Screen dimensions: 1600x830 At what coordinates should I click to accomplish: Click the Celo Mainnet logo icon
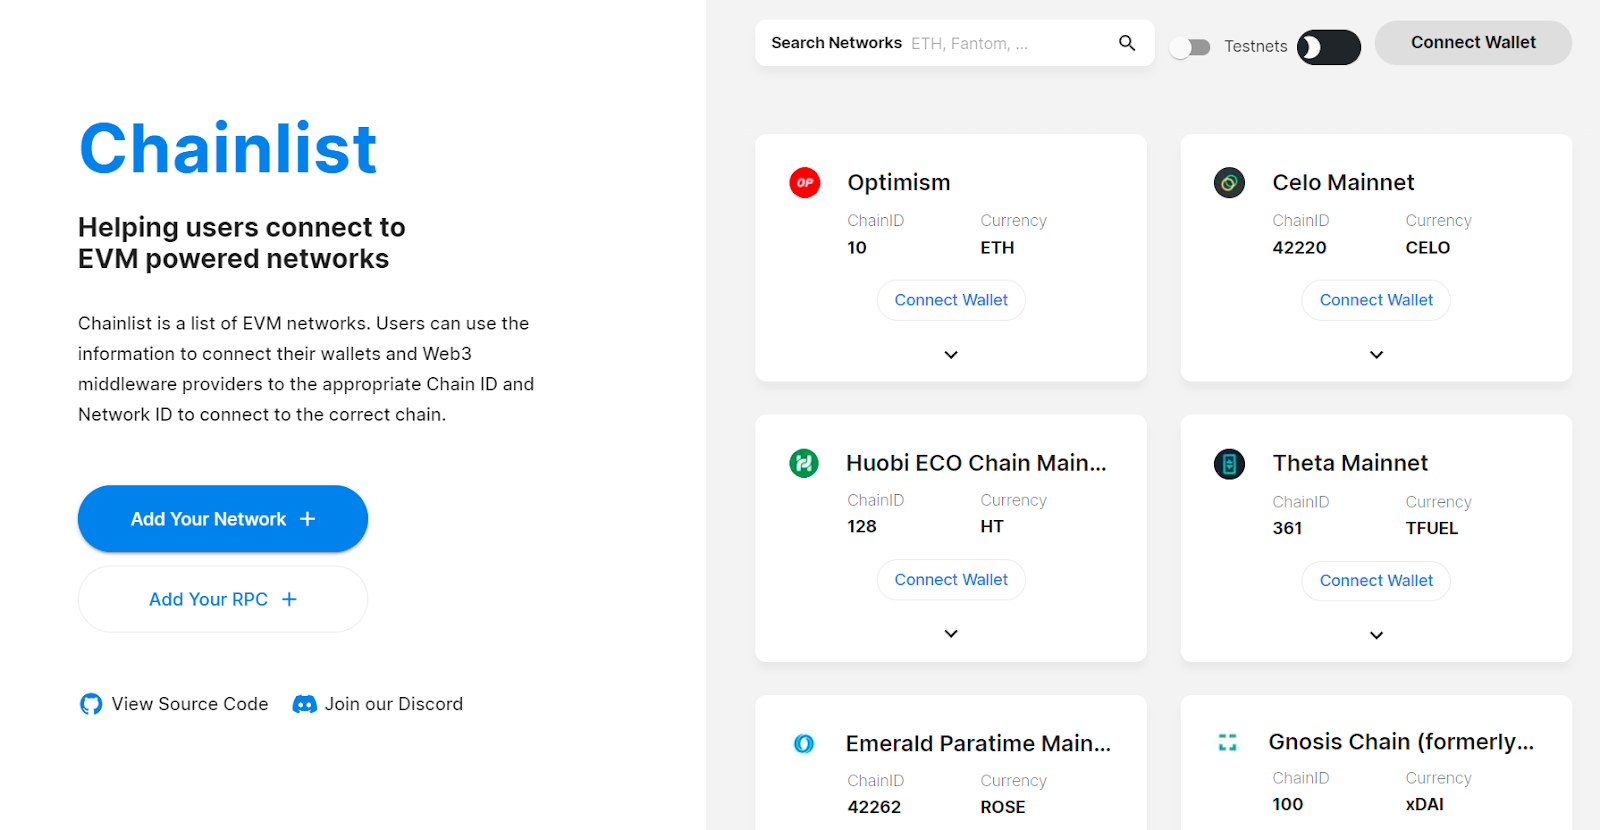click(1229, 183)
